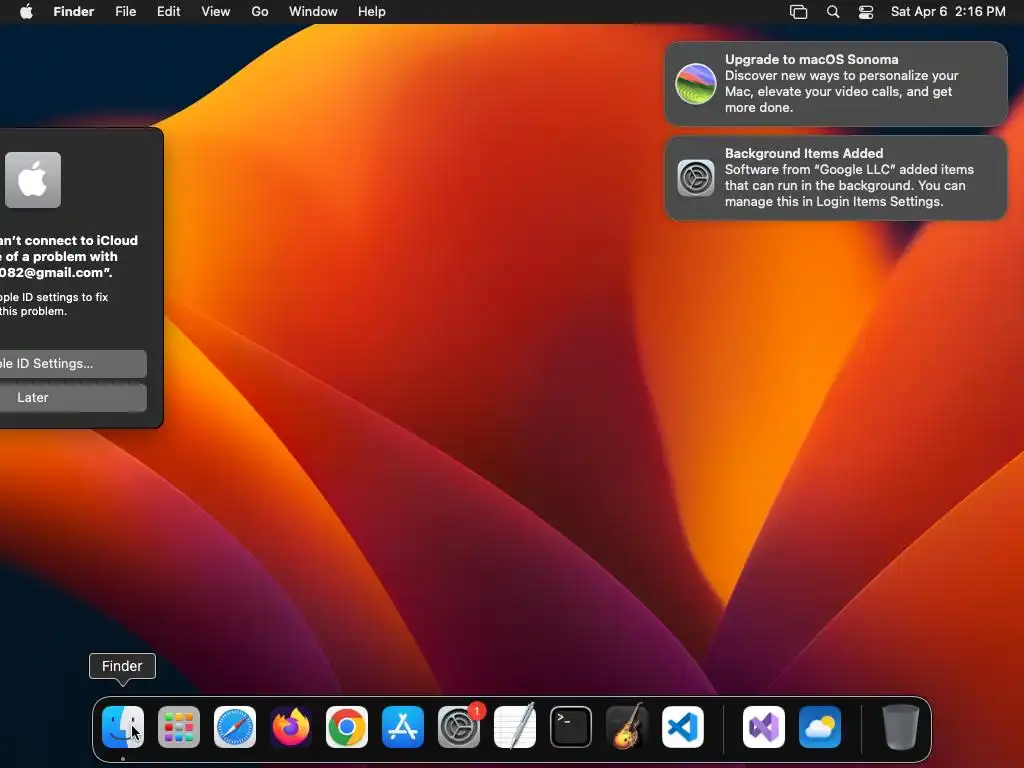The image size is (1024, 768).
Task: Click the gear icon in Background Items notification
Action: tap(696, 178)
